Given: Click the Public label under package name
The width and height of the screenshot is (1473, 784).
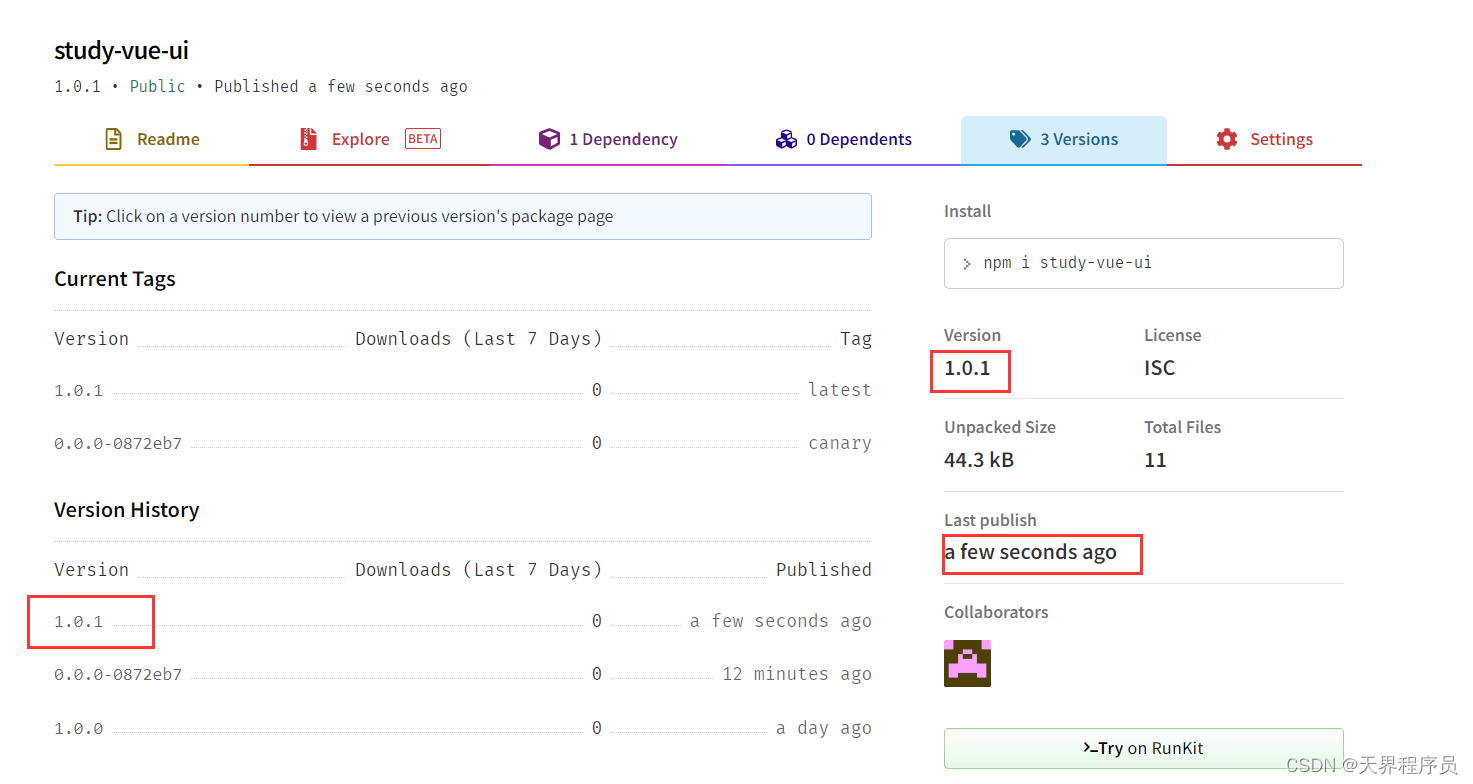Looking at the screenshot, I should point(158,86).
